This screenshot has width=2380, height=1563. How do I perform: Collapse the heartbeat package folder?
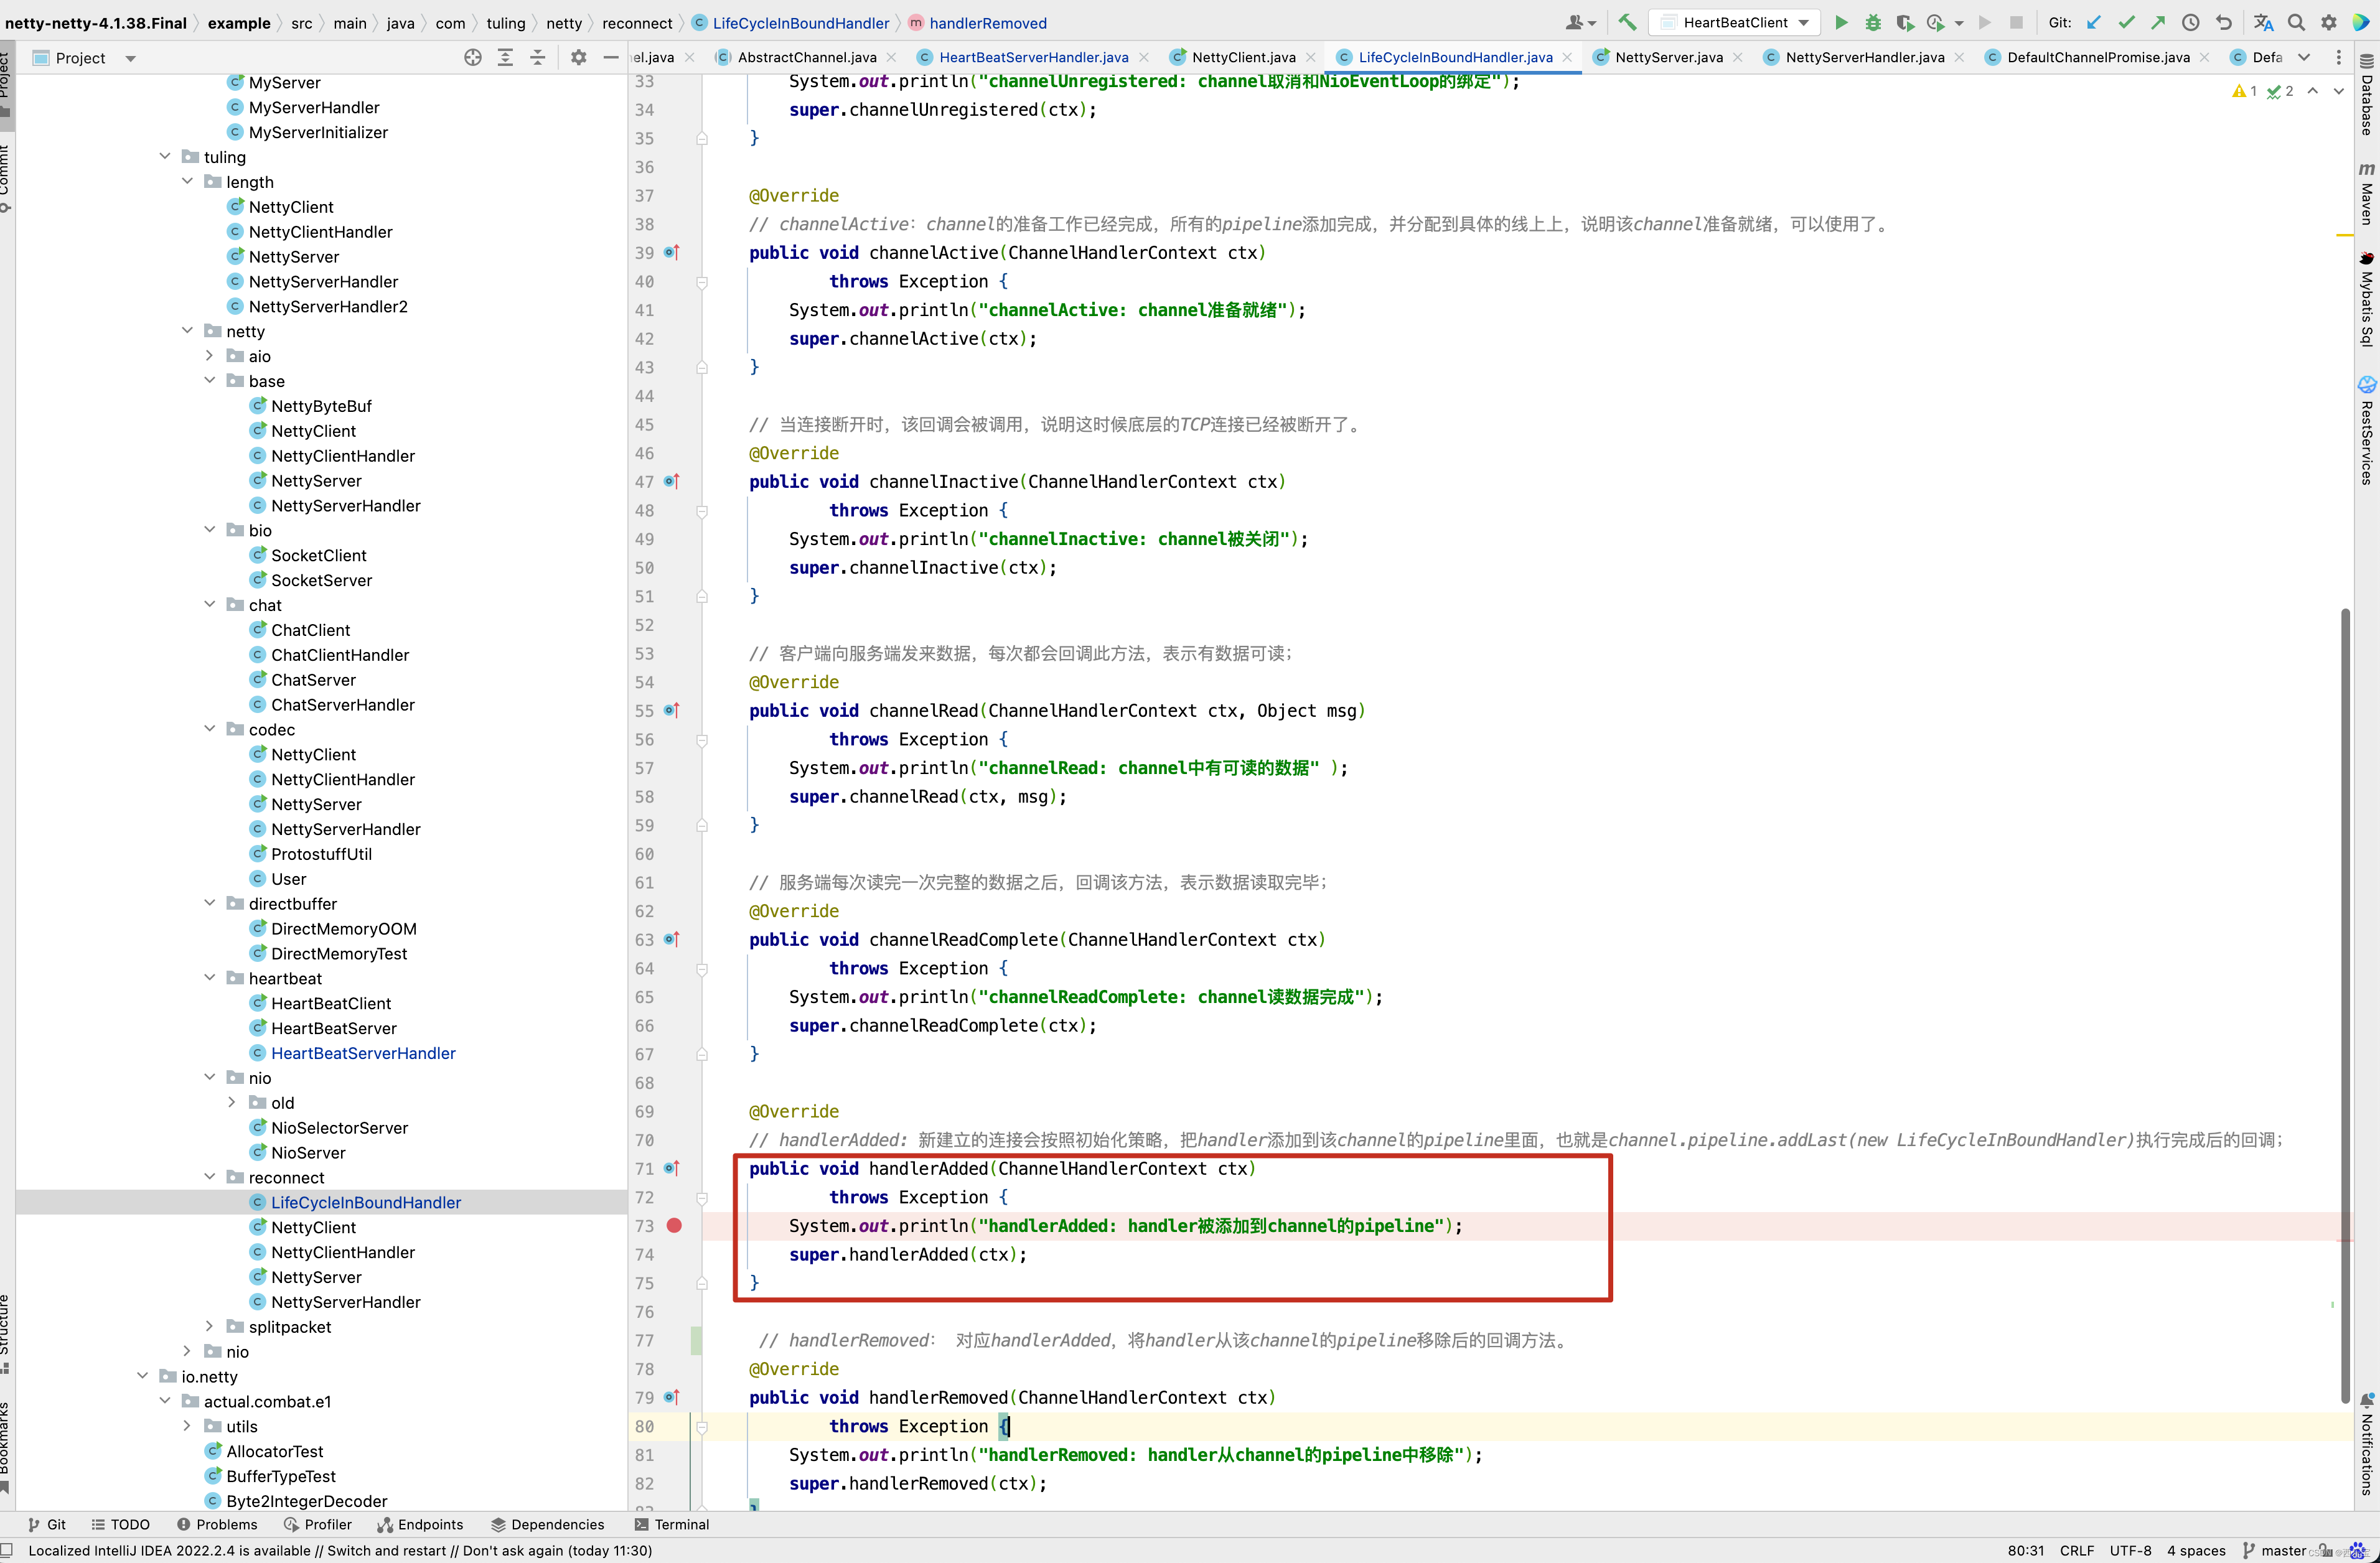tap(210, 978)
